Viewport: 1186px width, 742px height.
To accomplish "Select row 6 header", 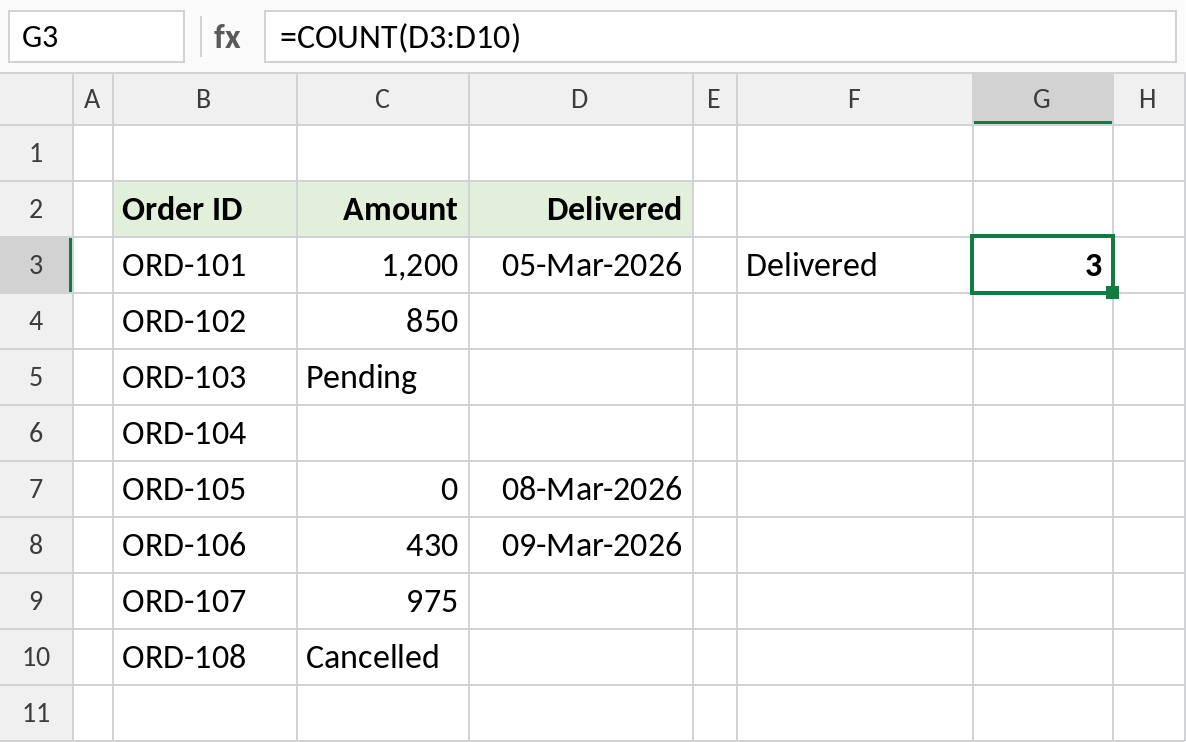I will (36, 433).
